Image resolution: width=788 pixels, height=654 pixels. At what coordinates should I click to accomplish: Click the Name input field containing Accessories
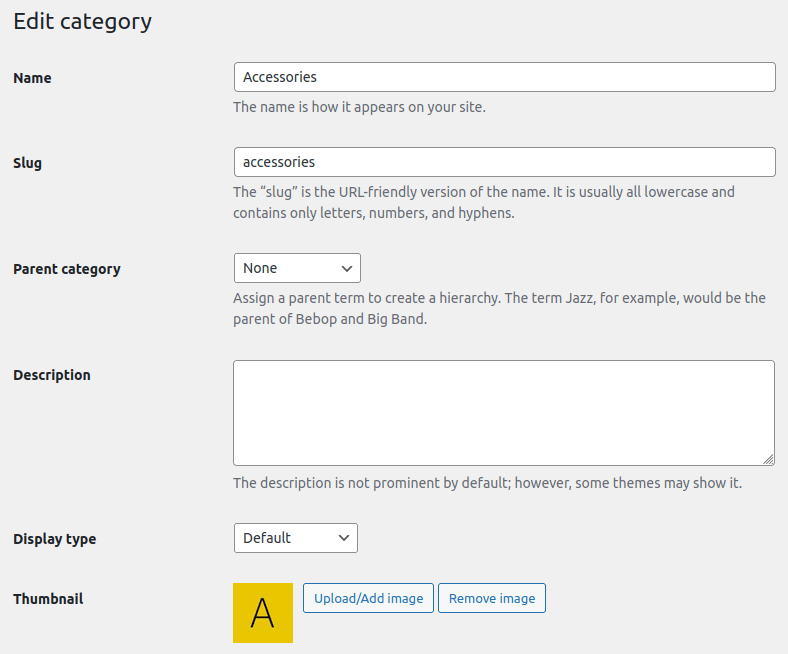pyautogui.click(x=505, y=77)
